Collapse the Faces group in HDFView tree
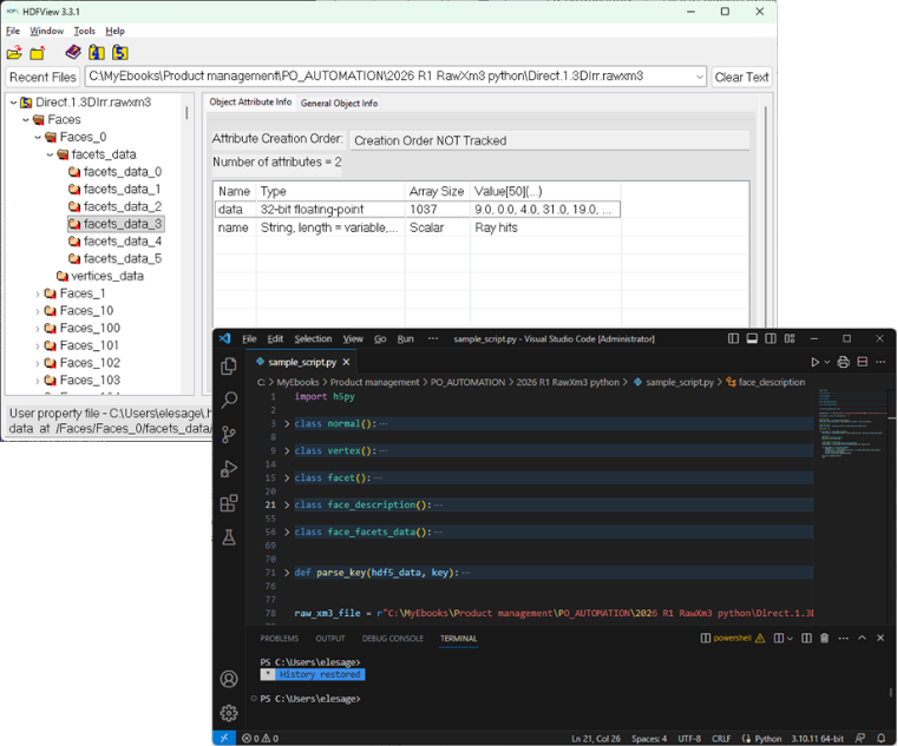The image size is (898, 746). tap(25, 120)
